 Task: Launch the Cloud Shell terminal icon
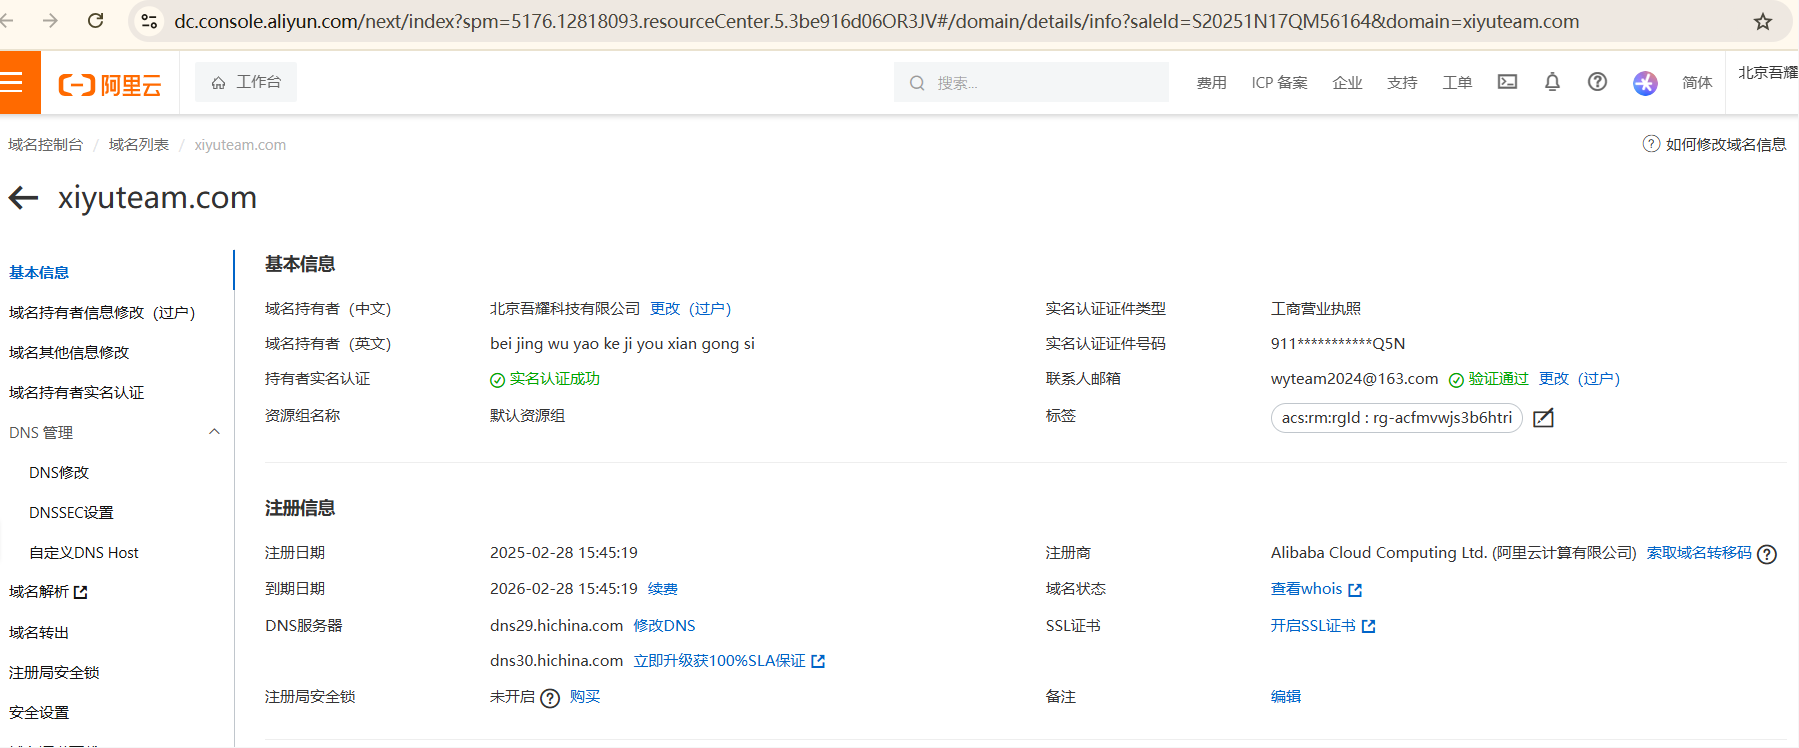[x=1507, y=82]
